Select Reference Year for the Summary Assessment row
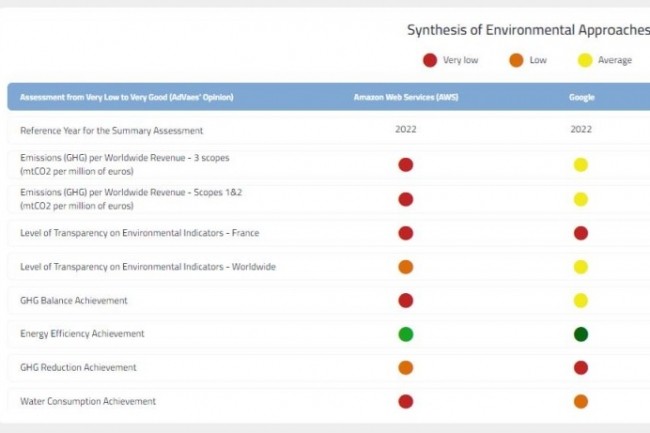Screen dimensions: 650x433 click(x=328, y=130)
